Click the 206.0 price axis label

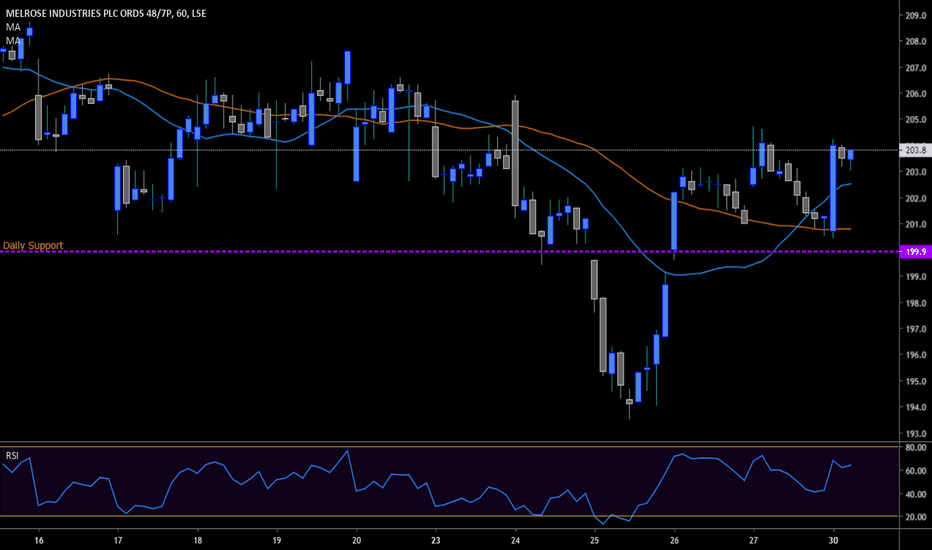[915, 94]
